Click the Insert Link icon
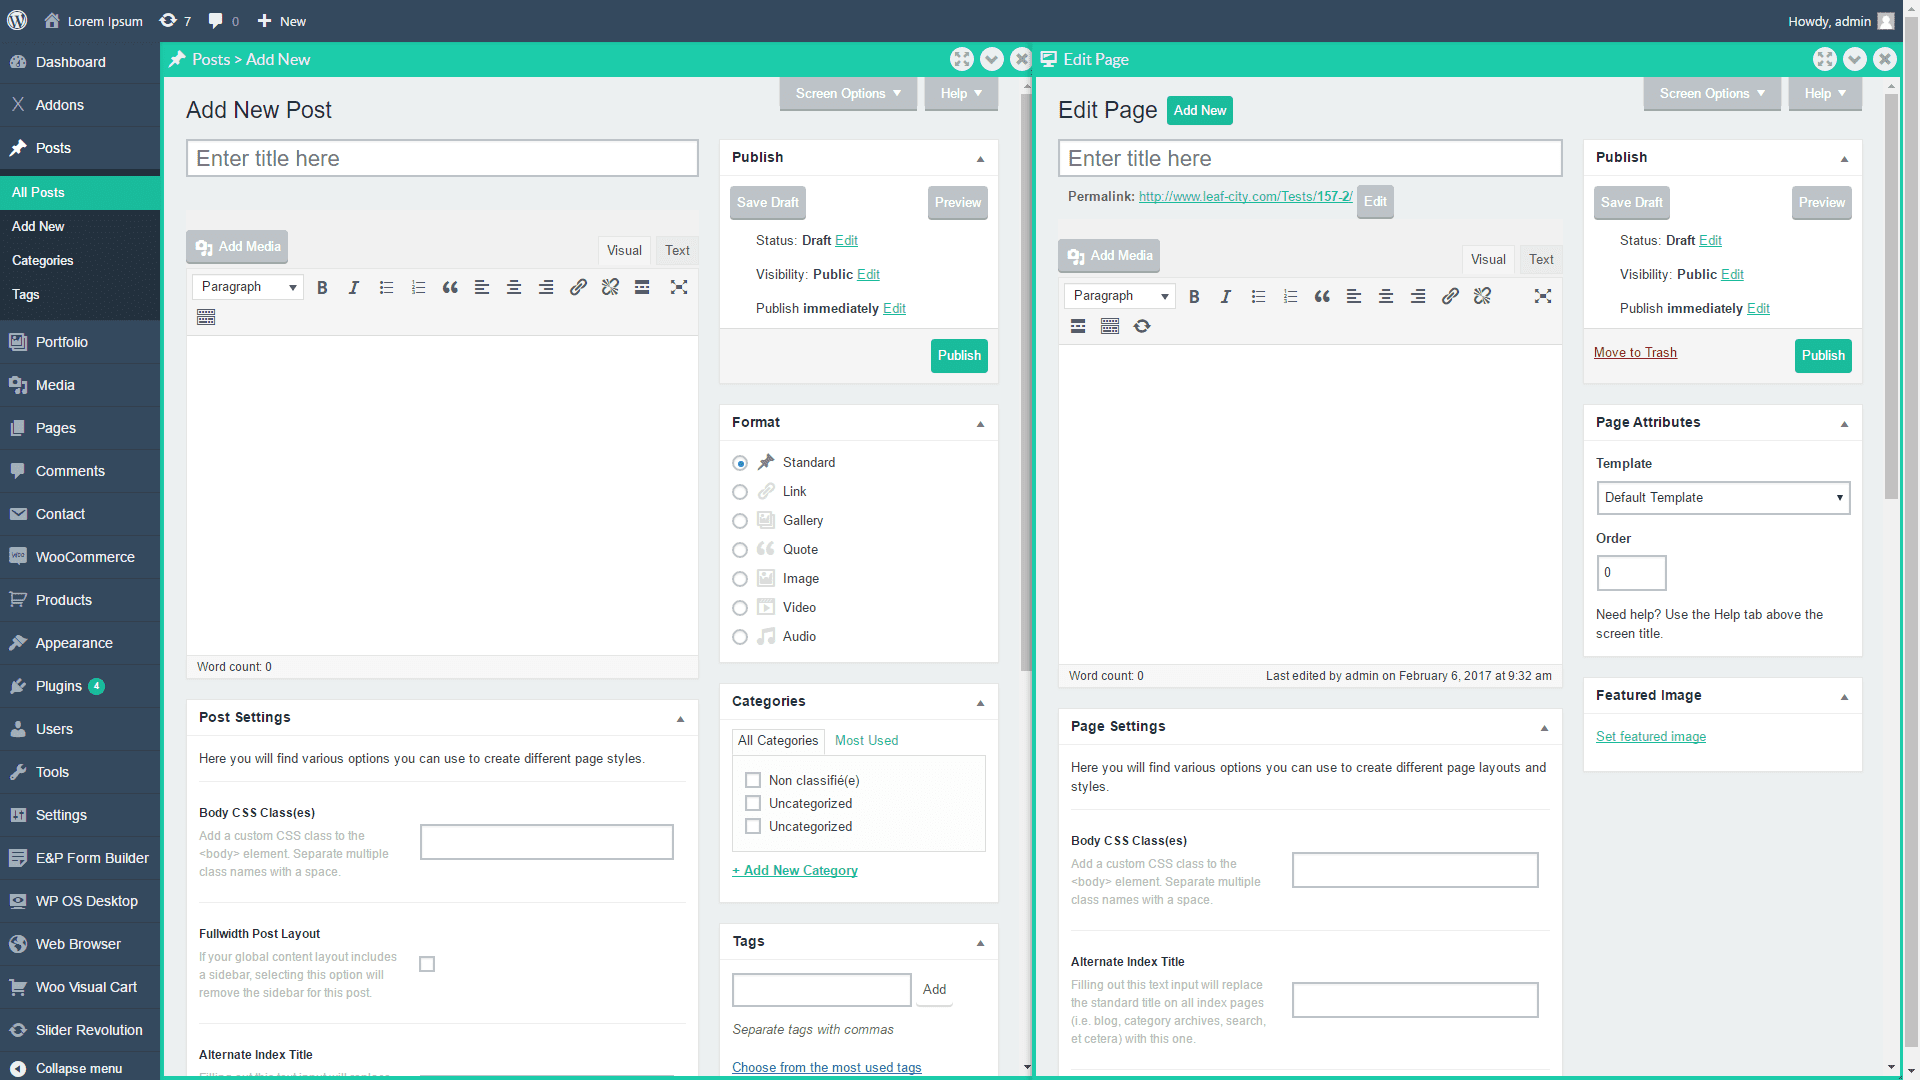Image resolution: width=1920 pixels, height=1080 pixels. 578,287
